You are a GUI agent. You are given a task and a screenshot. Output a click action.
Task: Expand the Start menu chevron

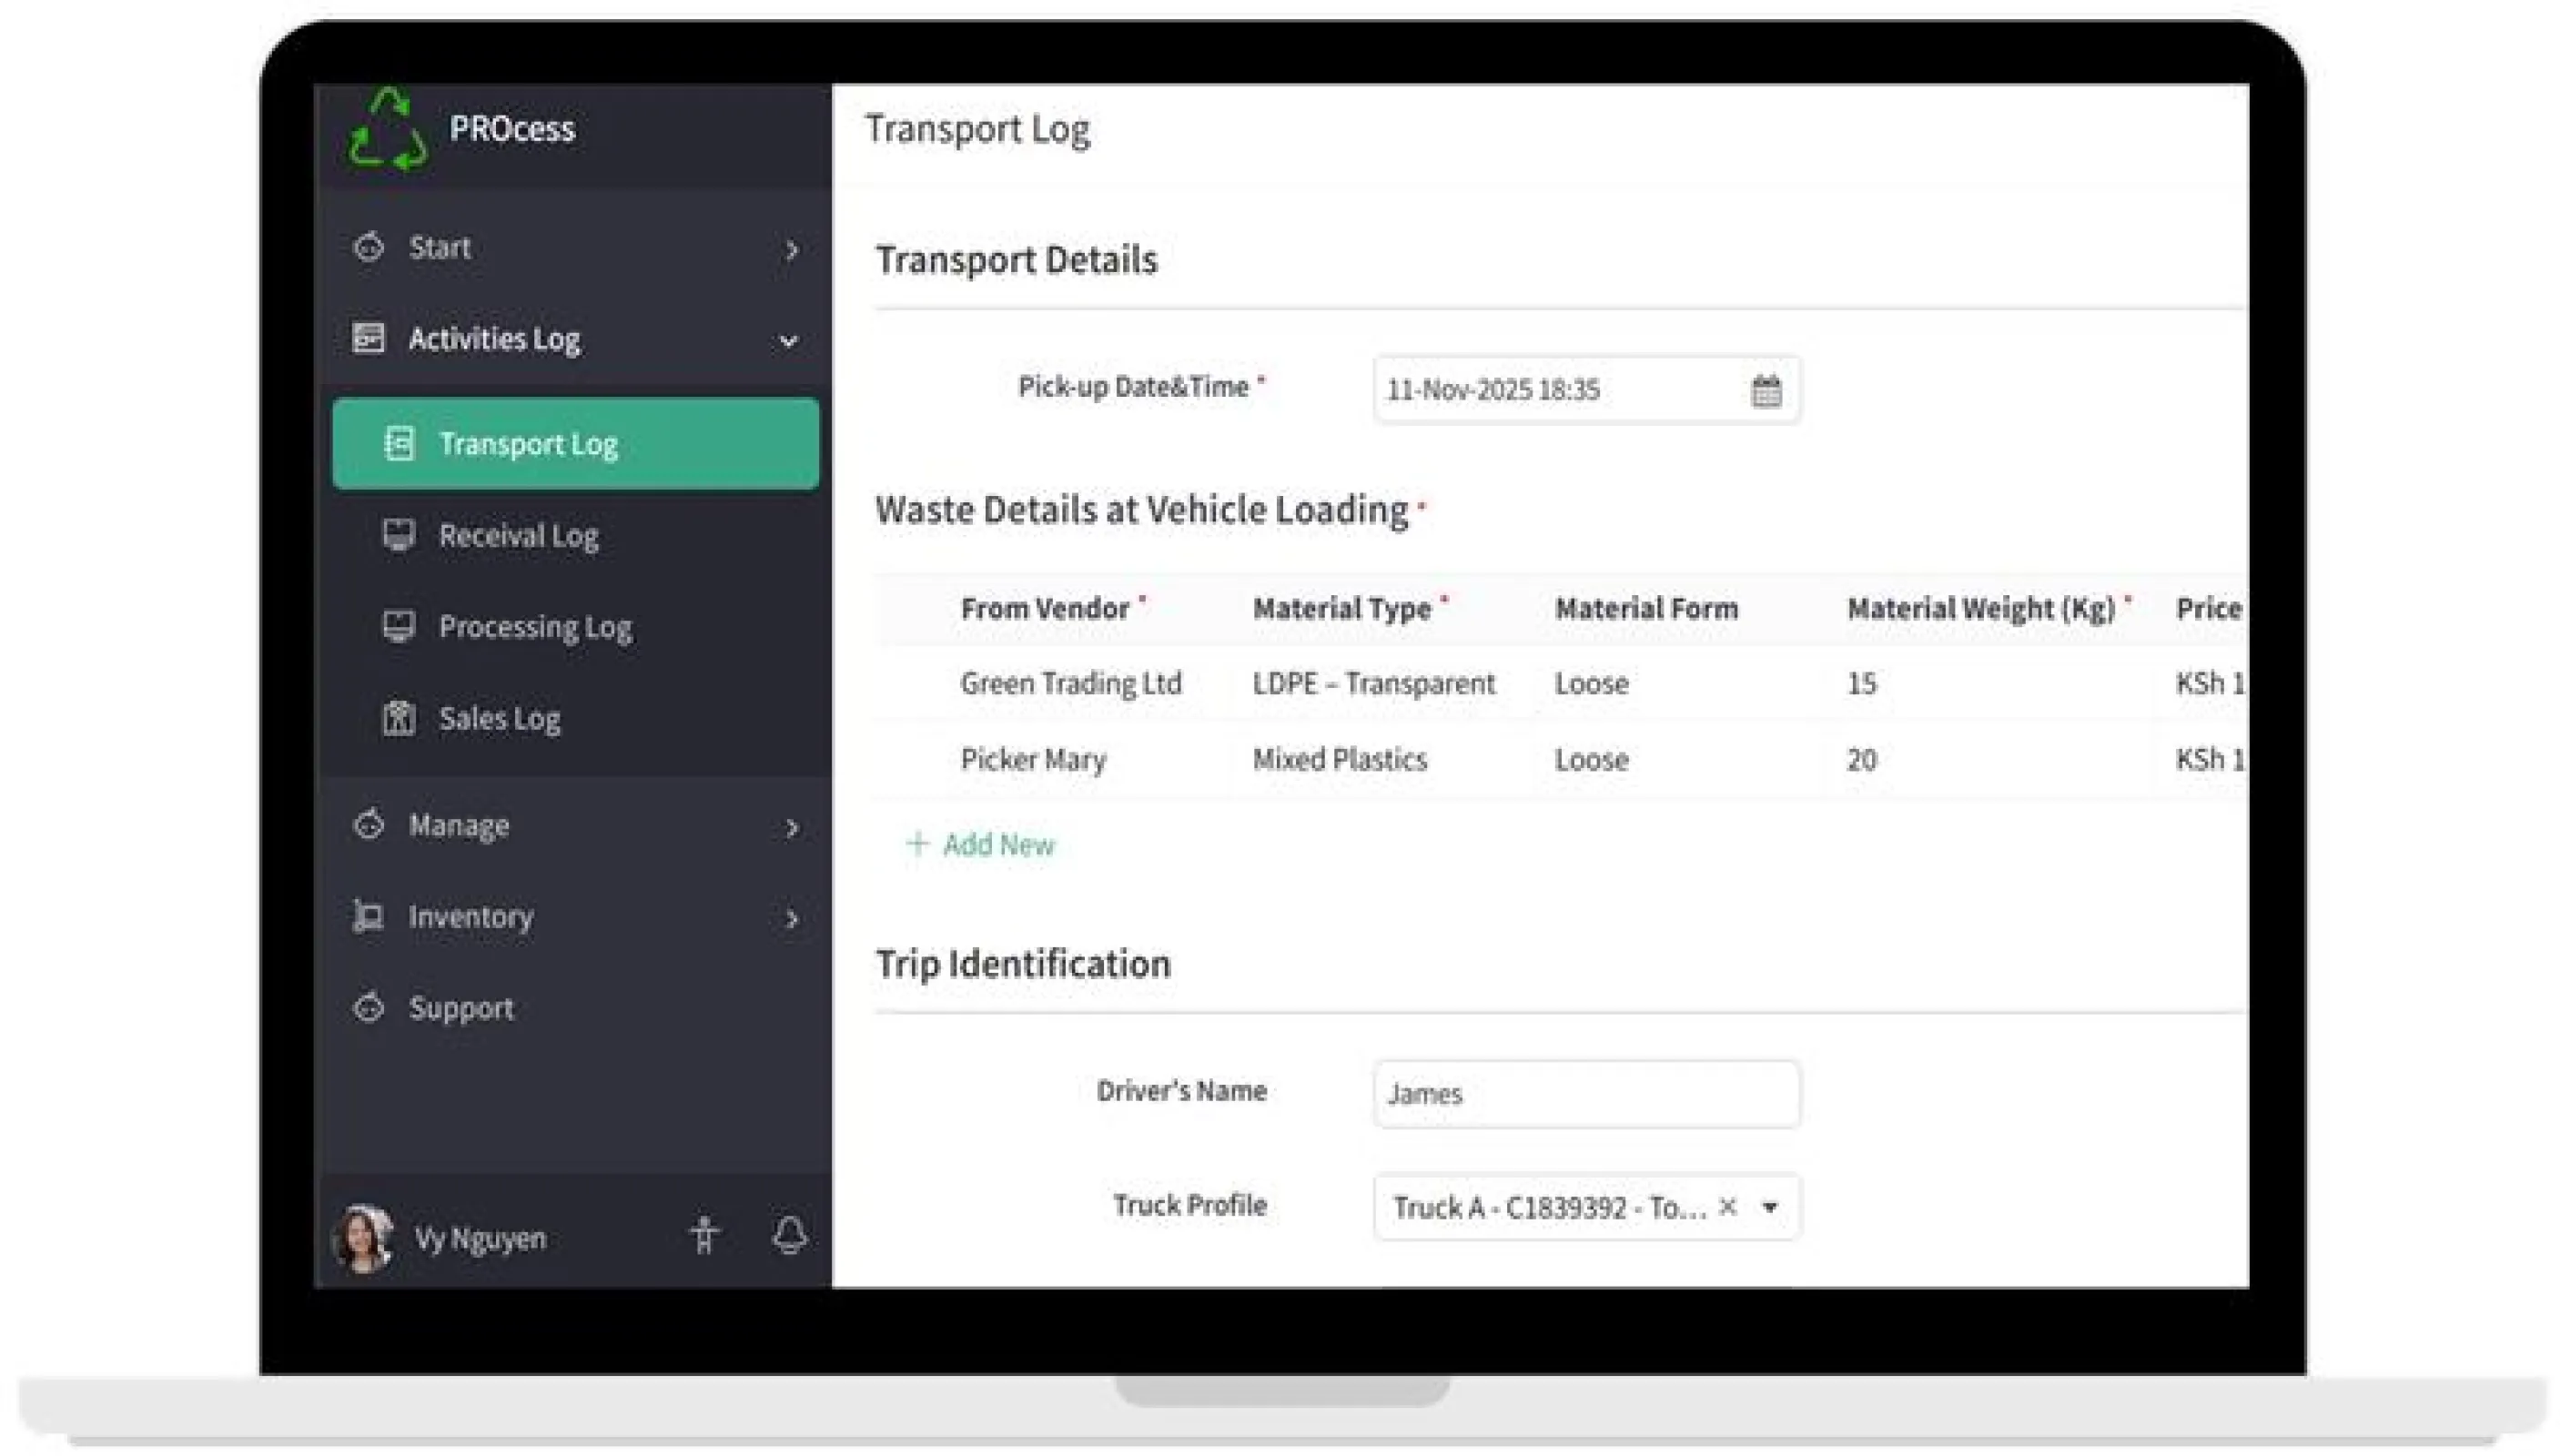791,249
